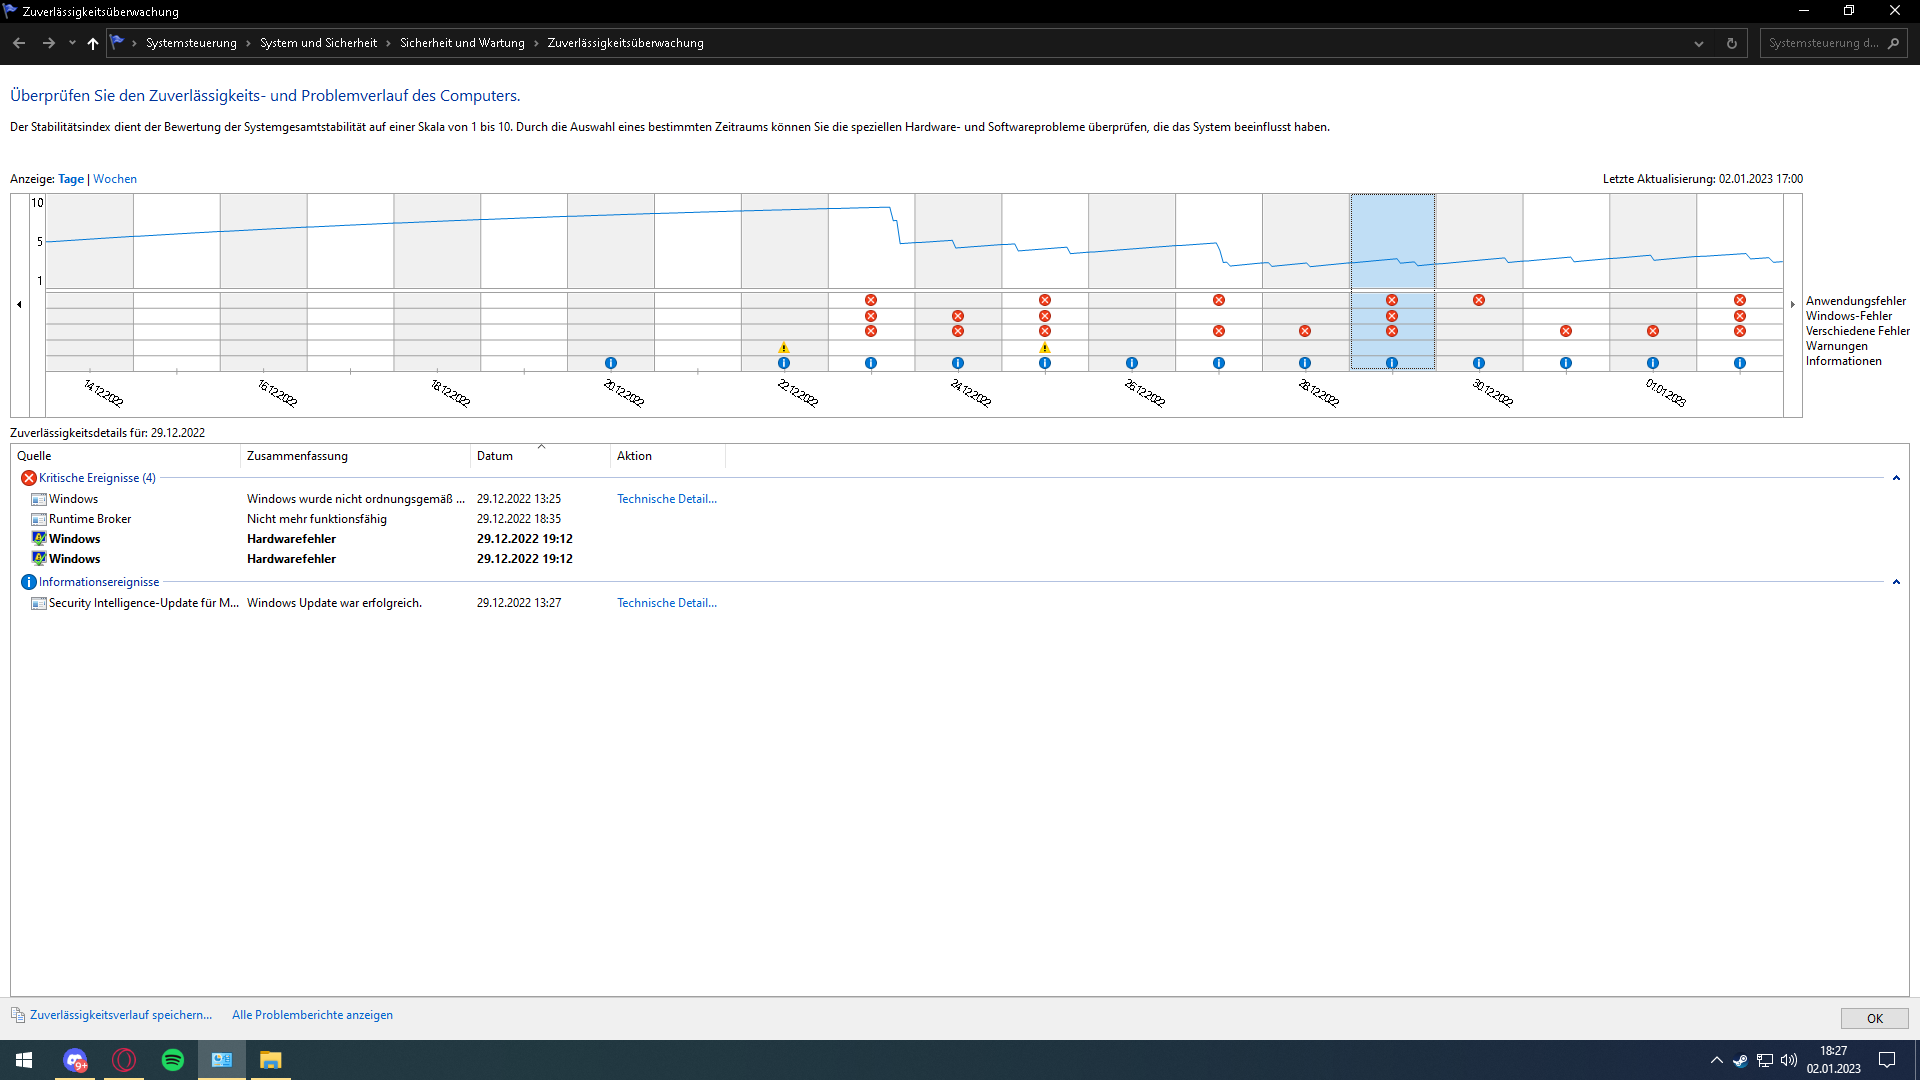Screen dimensions: 1920x1080
Task: Click the save history document icon
Action: [18, 1015]
